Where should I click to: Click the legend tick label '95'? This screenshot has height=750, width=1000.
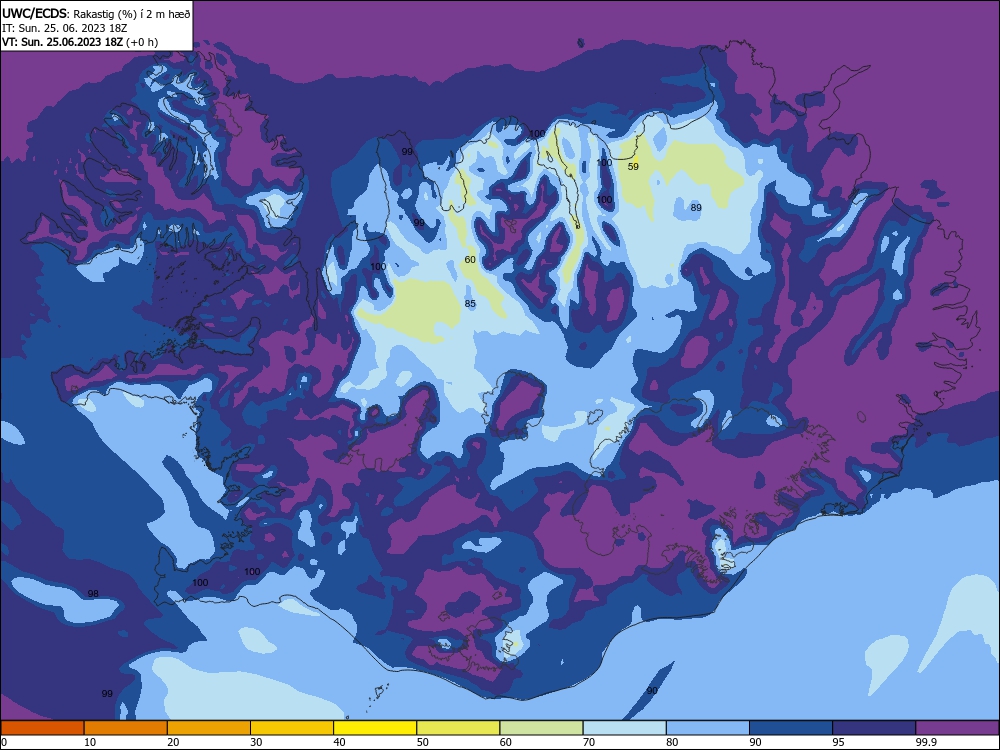click(839, 742)
